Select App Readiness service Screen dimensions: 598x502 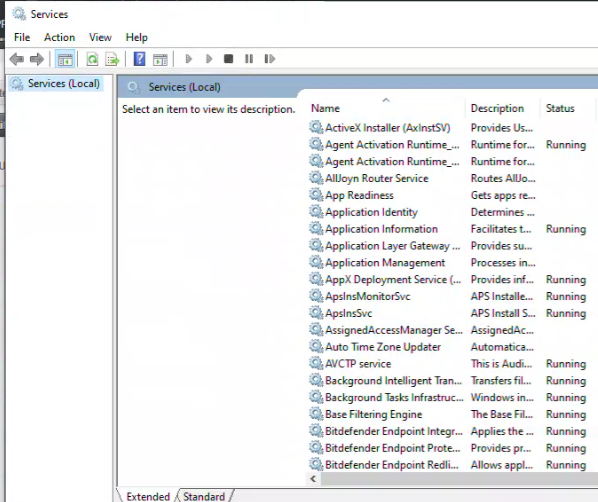click(359, 195)
